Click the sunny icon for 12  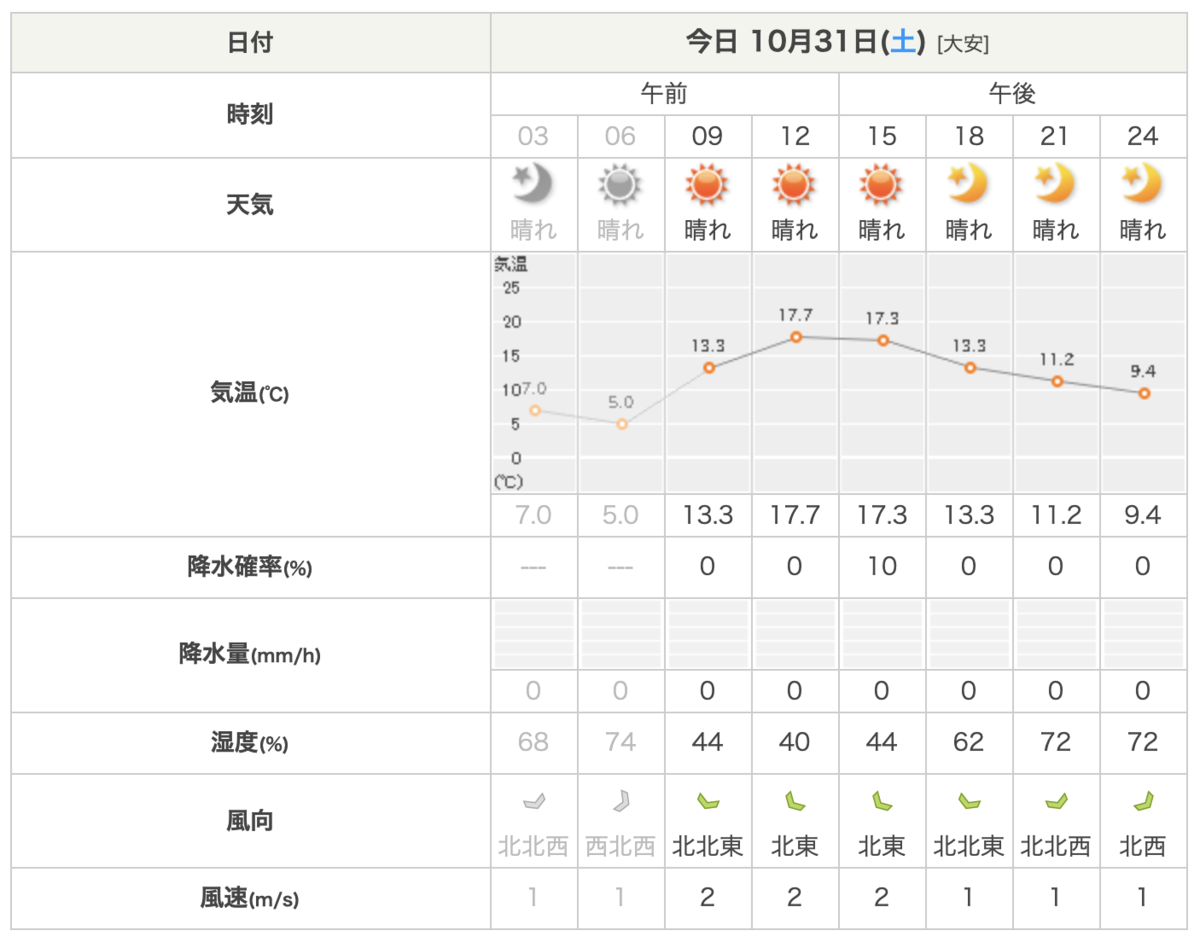[794, 185]
